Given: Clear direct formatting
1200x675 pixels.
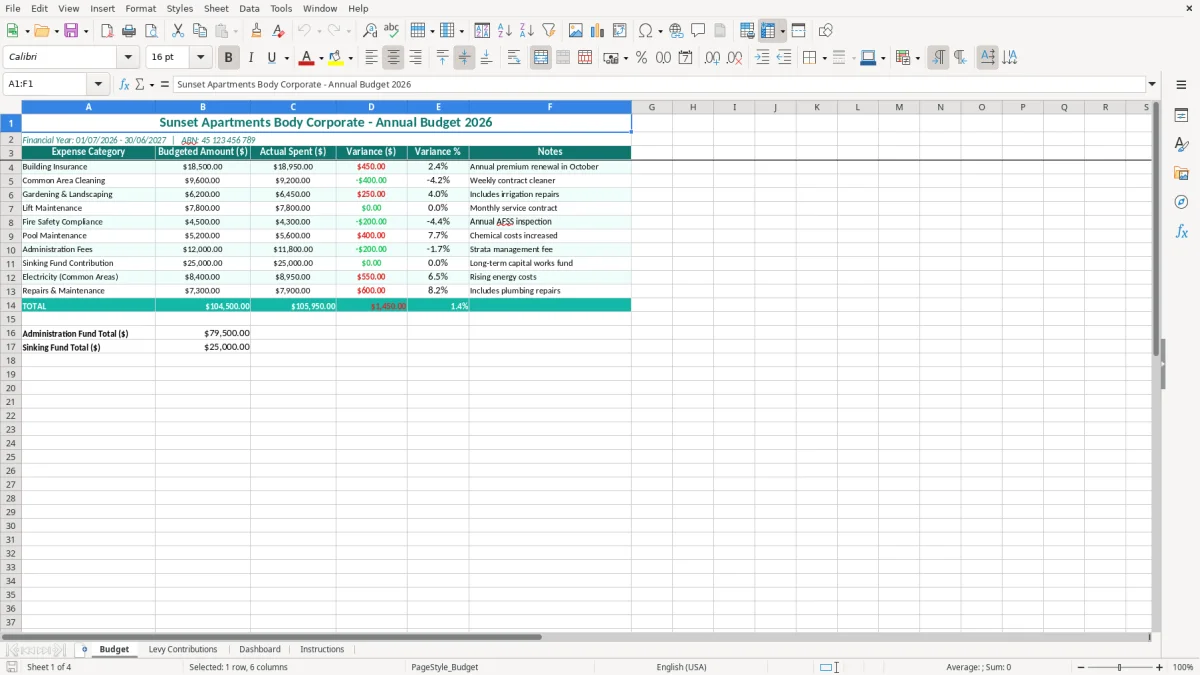Looking at the screenshot, I should click(278, 31).
